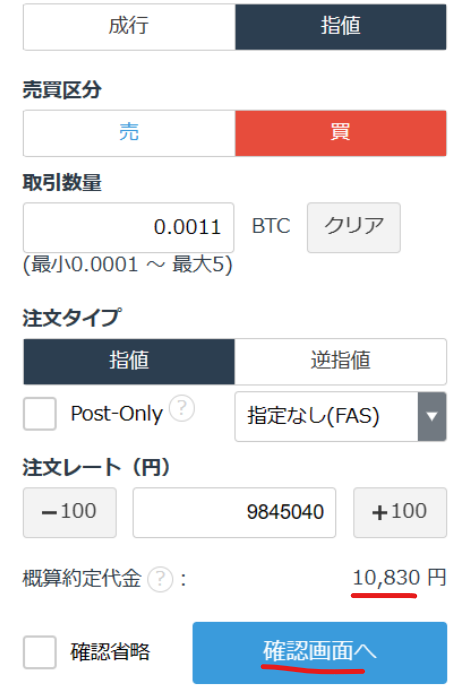Viewport: 472px width, 698px height.
Task: Select the 買 buy option
Action: [x=341, y=133]
